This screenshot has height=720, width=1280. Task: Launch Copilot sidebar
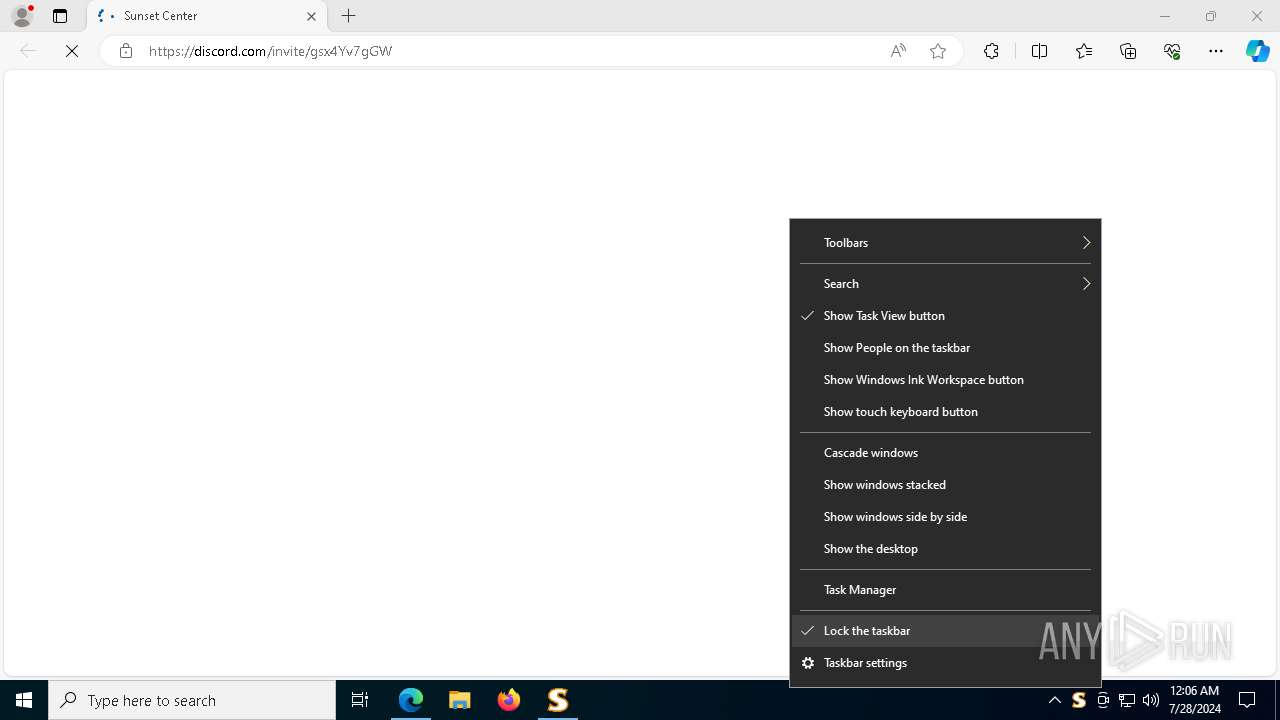(x=1257, y=51)
